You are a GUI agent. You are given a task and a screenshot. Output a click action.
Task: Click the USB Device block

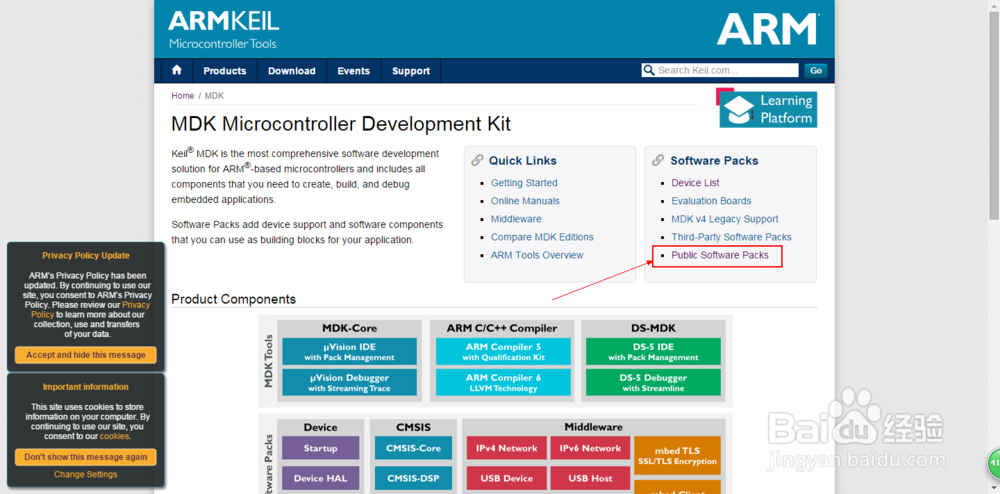tap(506, 478)
